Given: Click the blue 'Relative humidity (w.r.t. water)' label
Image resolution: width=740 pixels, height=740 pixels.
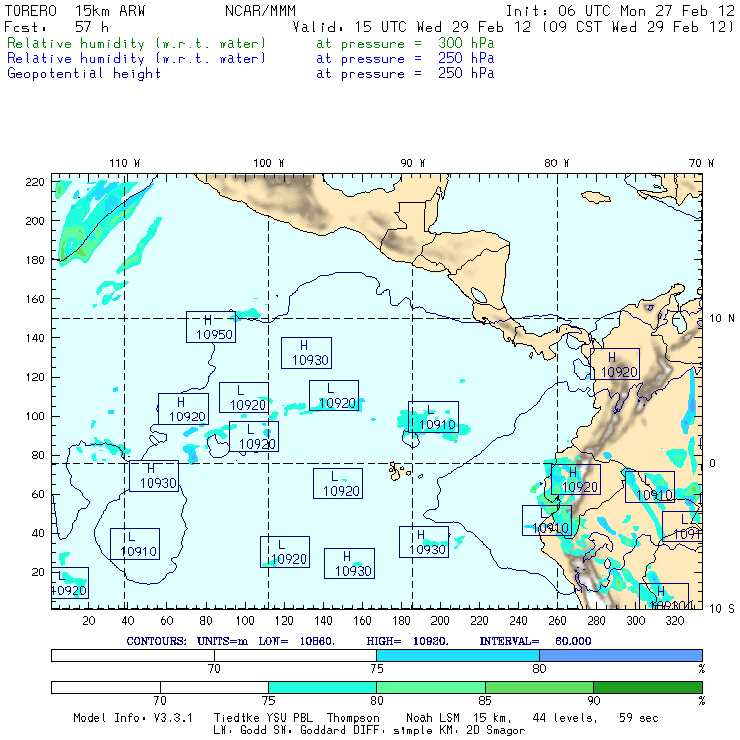Looking at the screenshot, I should (x=136, y=59).
